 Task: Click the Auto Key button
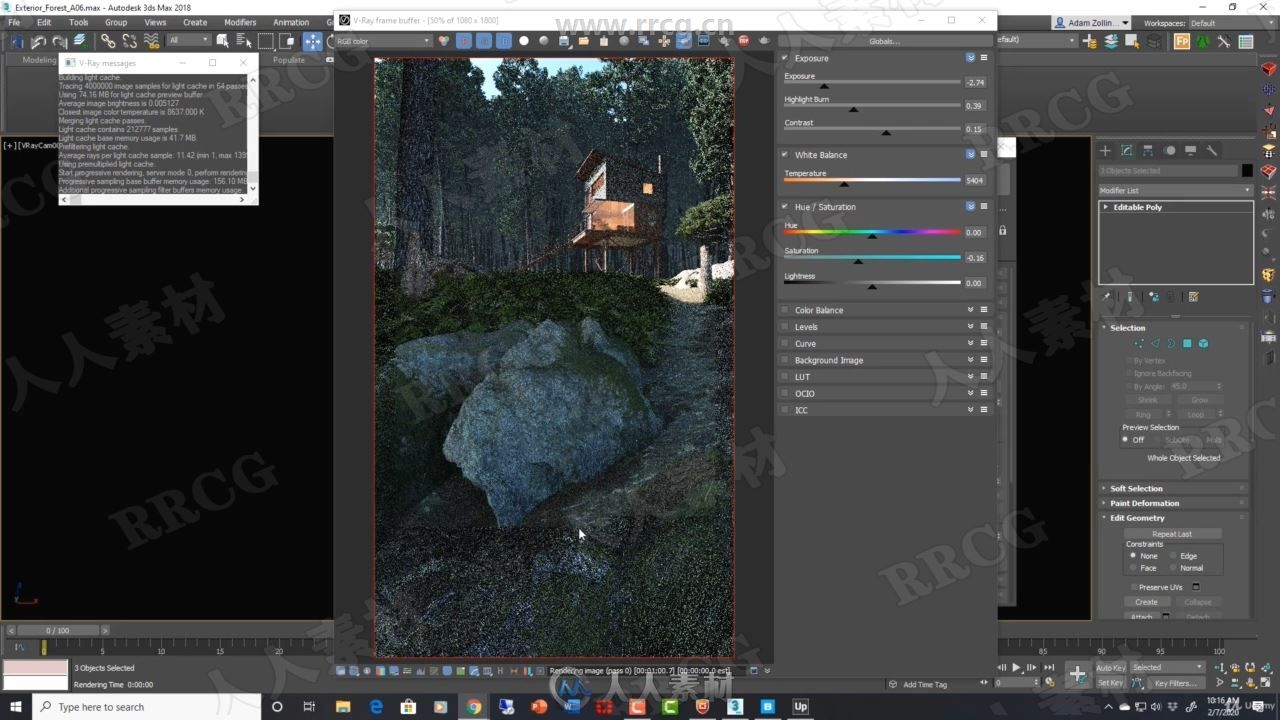point(1111,668)
